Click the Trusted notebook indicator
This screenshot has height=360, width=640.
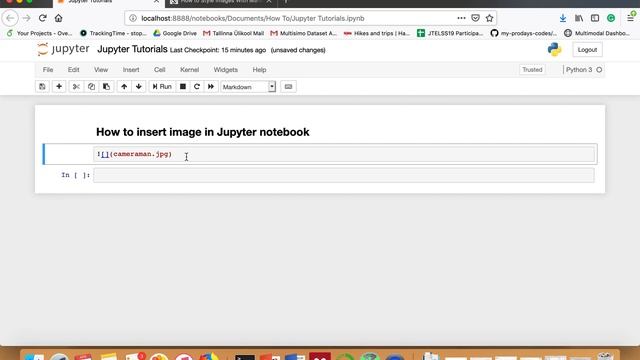coord(532,70)
